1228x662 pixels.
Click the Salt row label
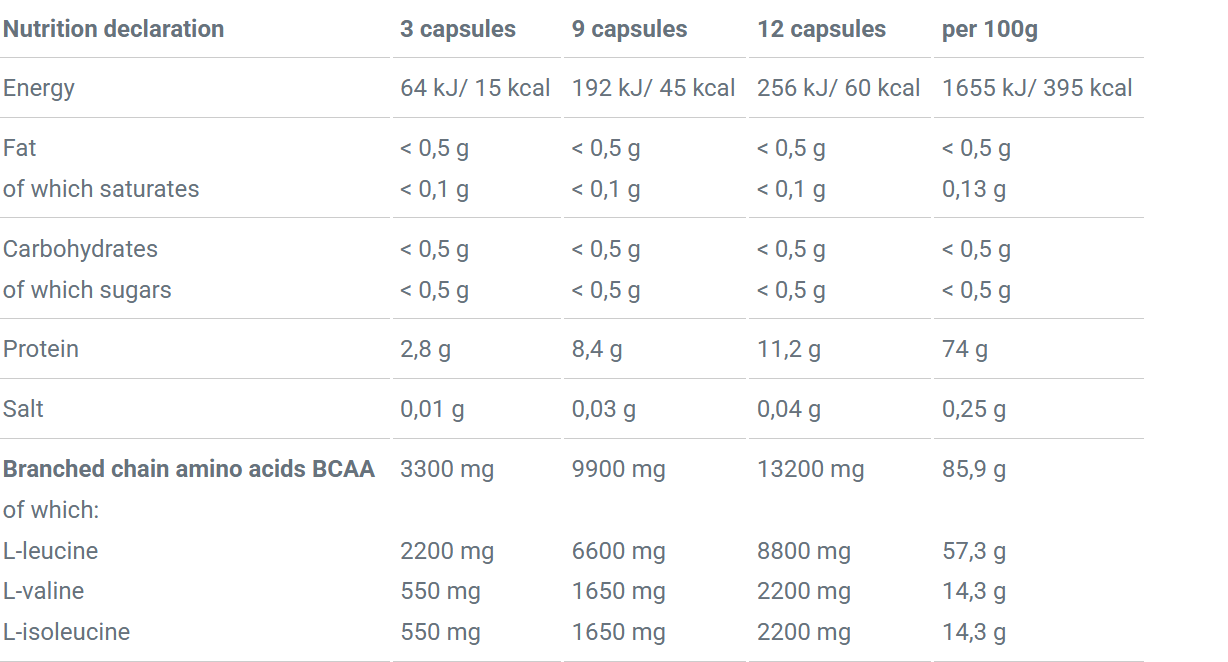click(x=23, y=409)
